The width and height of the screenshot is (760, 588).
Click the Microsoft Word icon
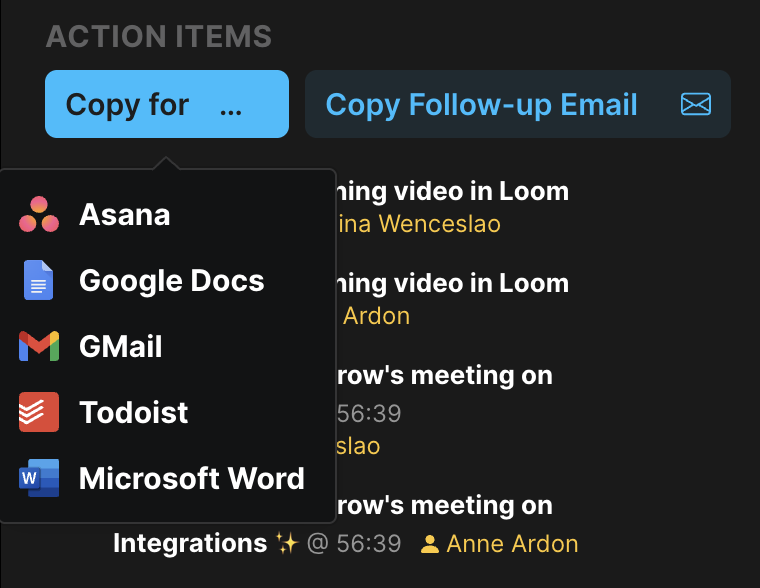coord(39,478)
